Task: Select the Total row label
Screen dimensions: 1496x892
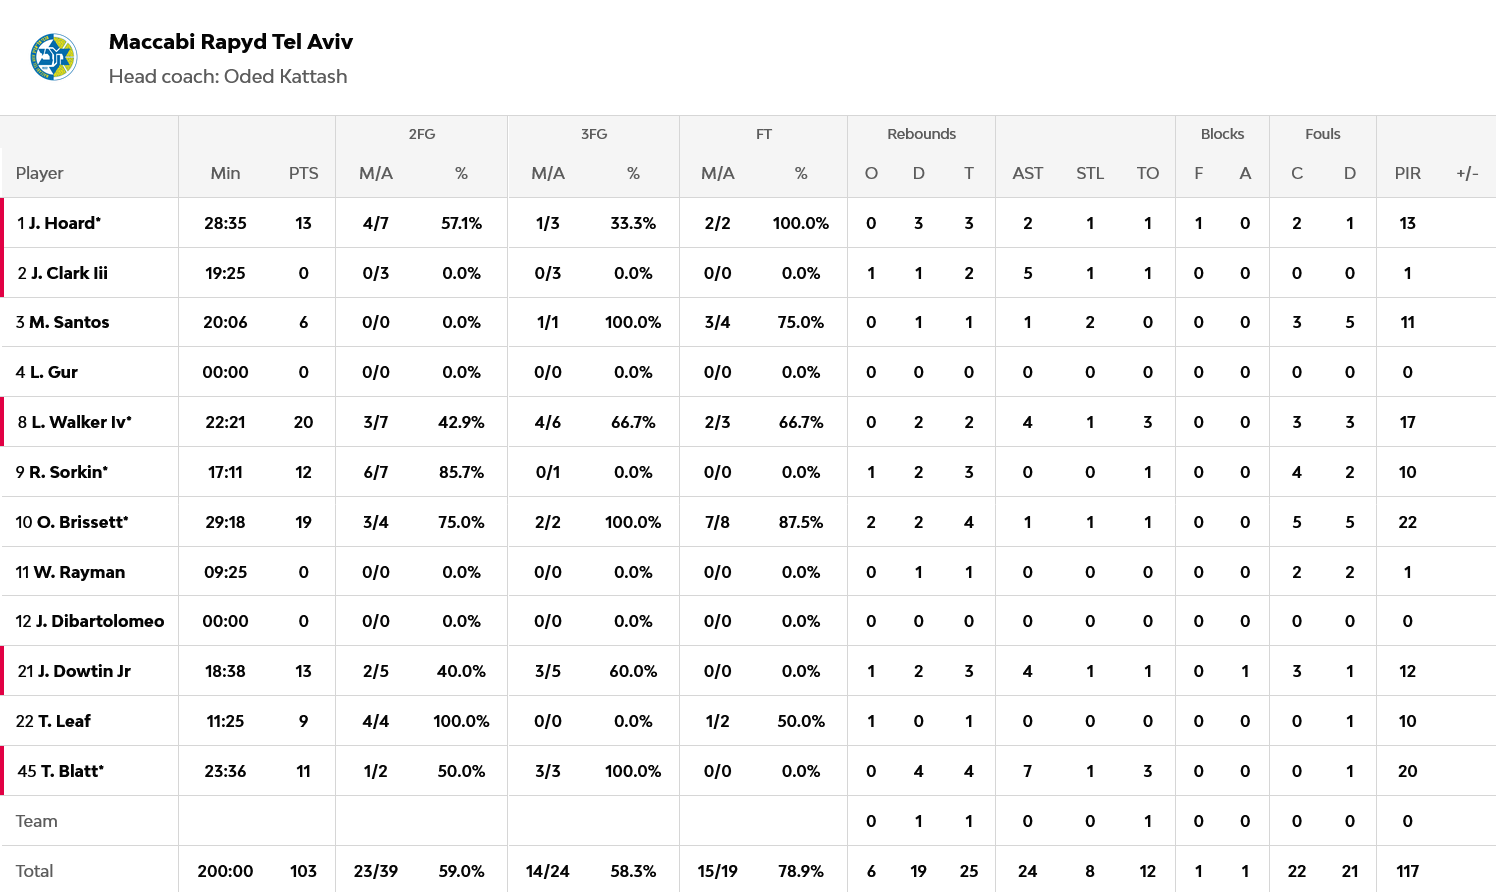Action: (x=35, y=871)
